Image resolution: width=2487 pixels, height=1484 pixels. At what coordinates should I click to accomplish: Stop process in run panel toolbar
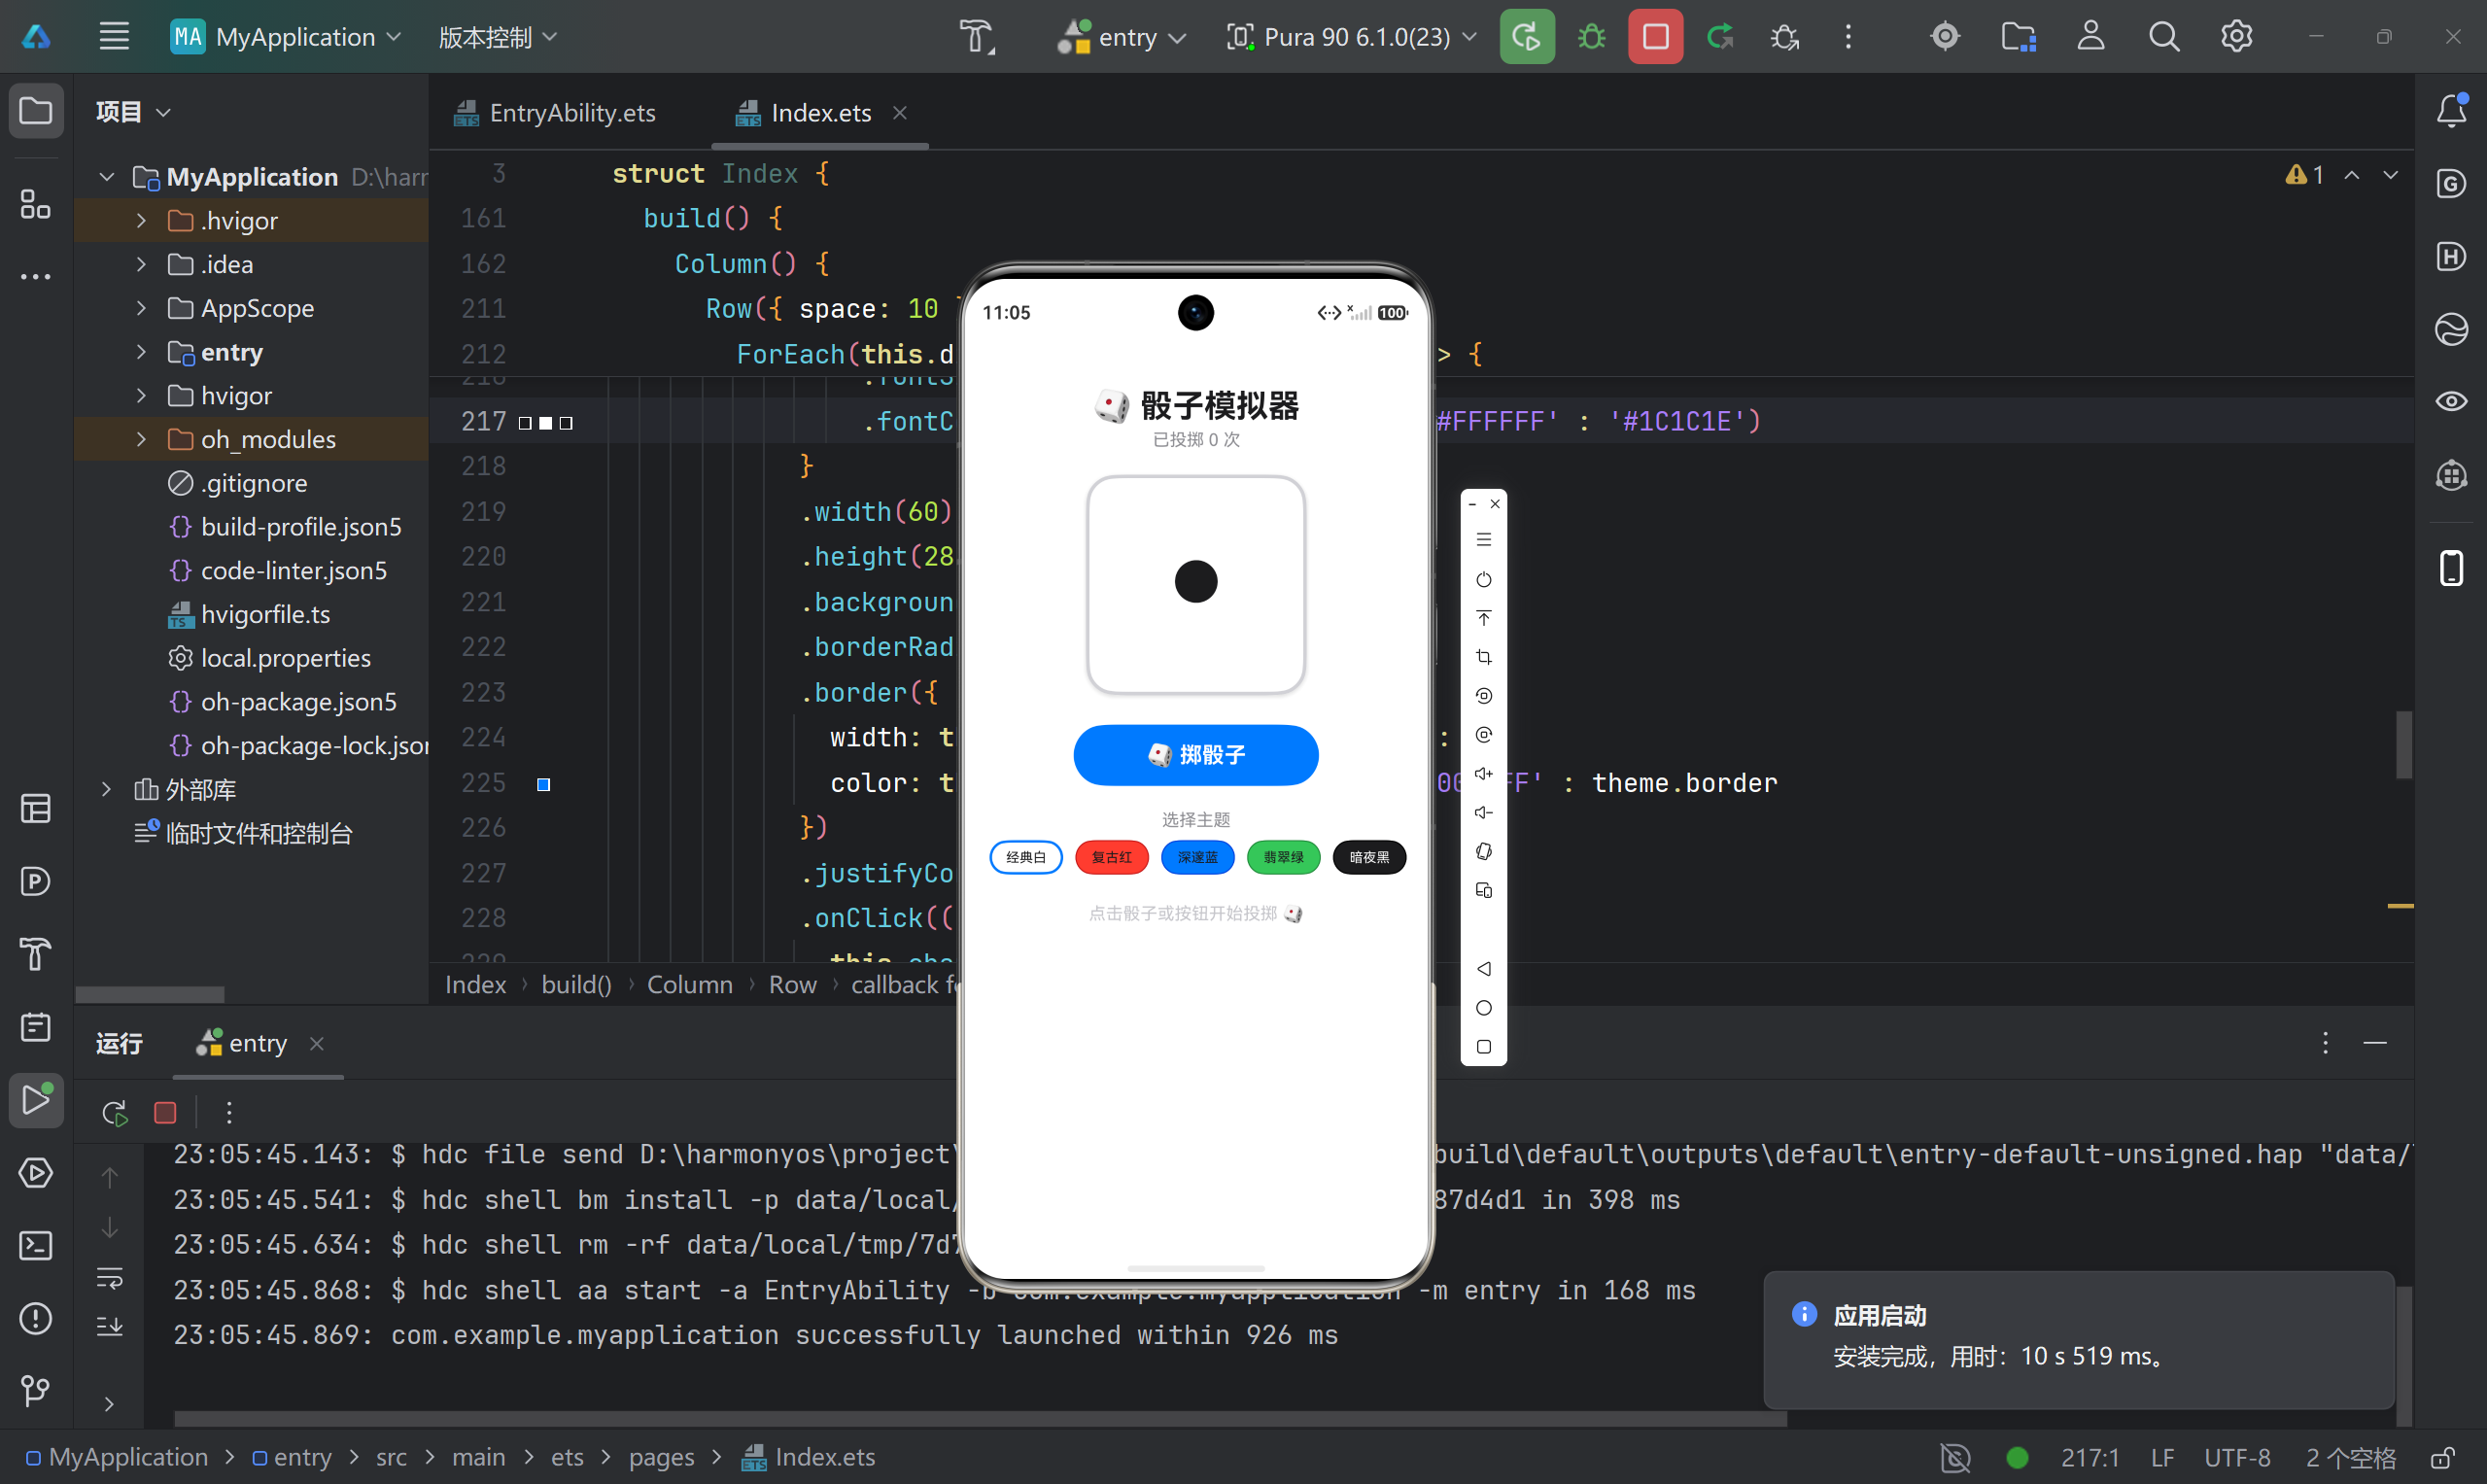(x=165, y=1112)
